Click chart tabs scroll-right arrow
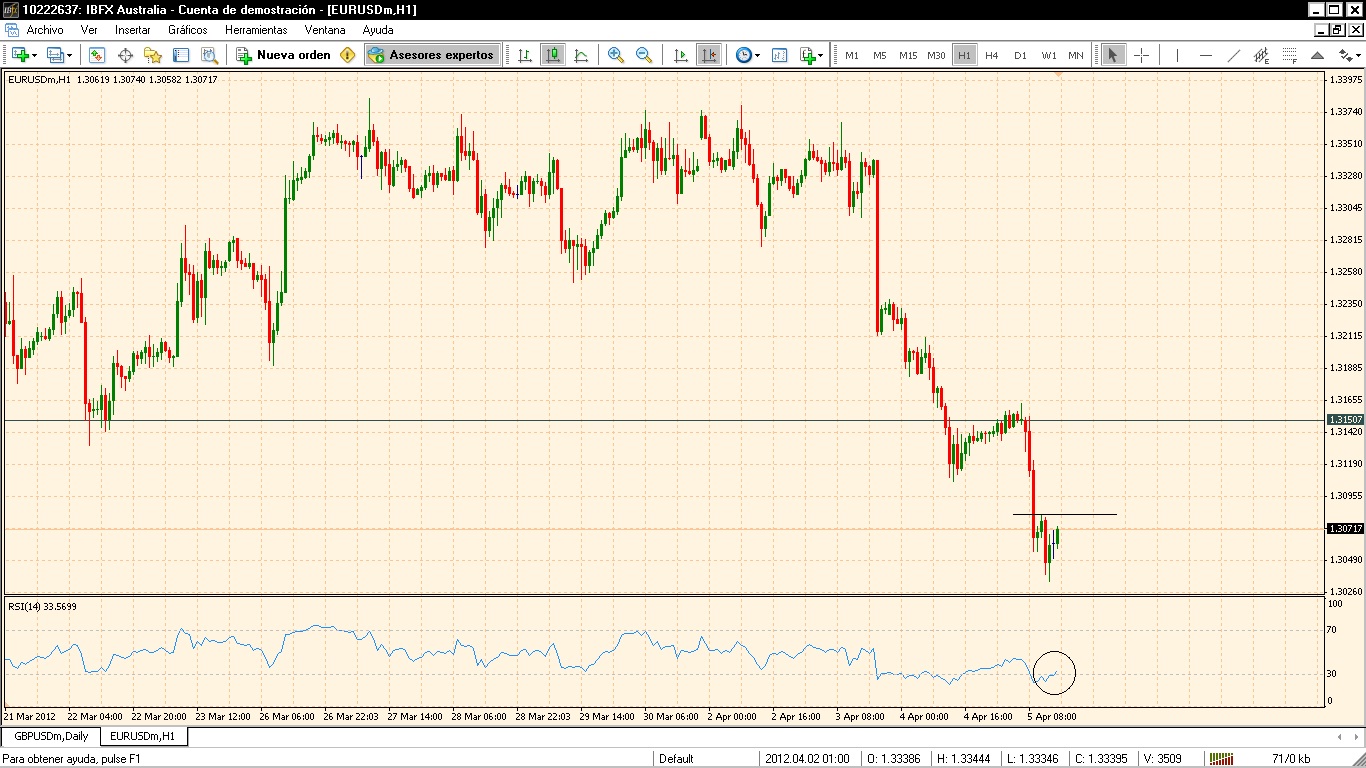The height and width of the screenshot is (768, 1366). [1355, 737]
